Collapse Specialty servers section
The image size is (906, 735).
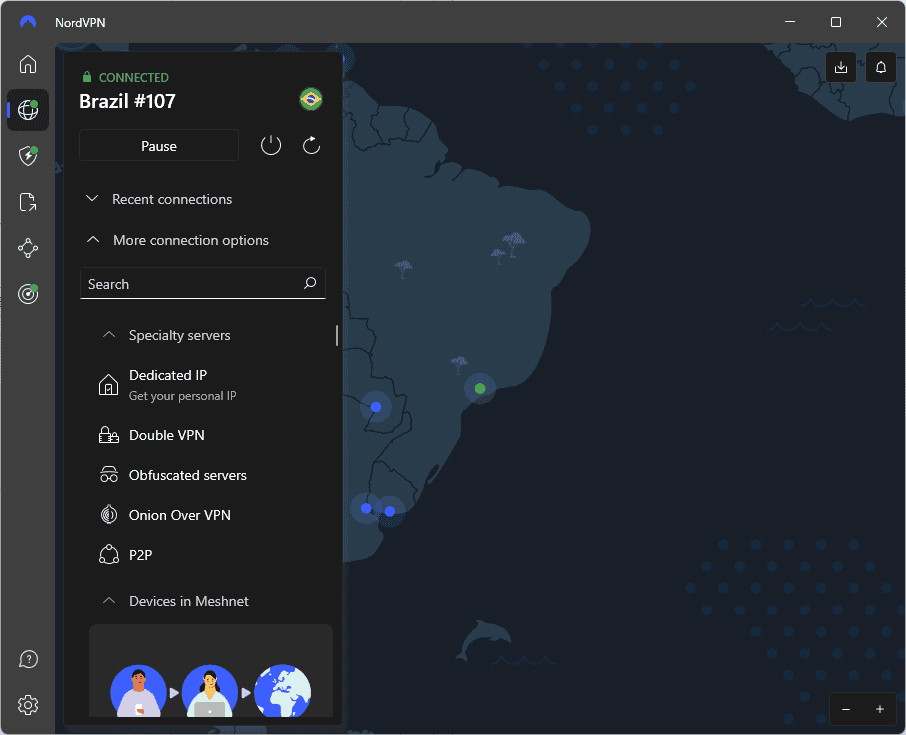[166, 335]
